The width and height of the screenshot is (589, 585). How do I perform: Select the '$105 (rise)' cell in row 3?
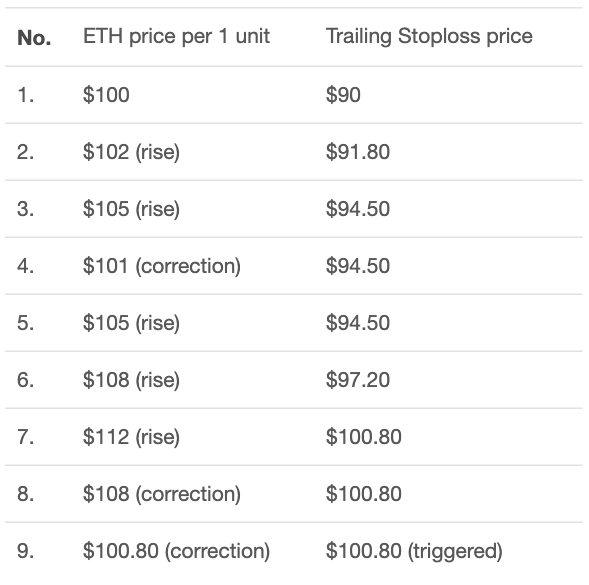pyautogui.click(x=131, y=209)
